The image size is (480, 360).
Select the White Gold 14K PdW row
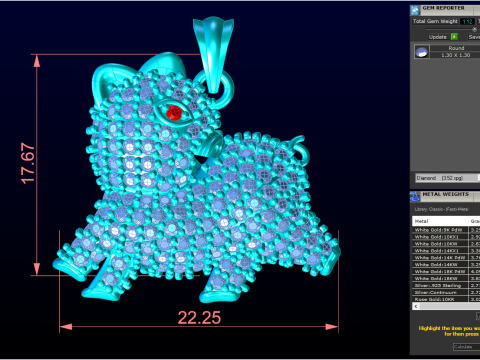pyautogui.click(x=446, y=258)
